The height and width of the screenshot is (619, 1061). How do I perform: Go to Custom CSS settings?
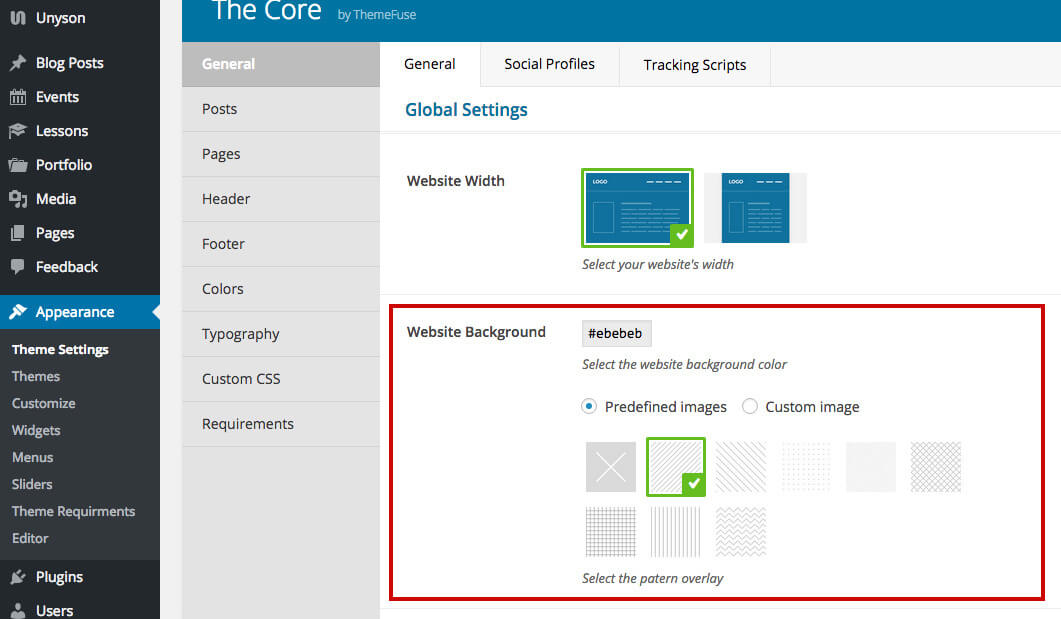(241, 379)
